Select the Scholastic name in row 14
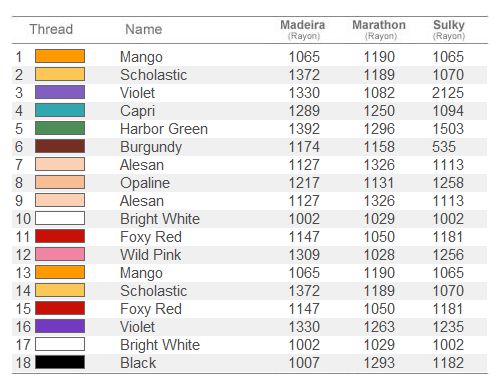 click(154, 291)
